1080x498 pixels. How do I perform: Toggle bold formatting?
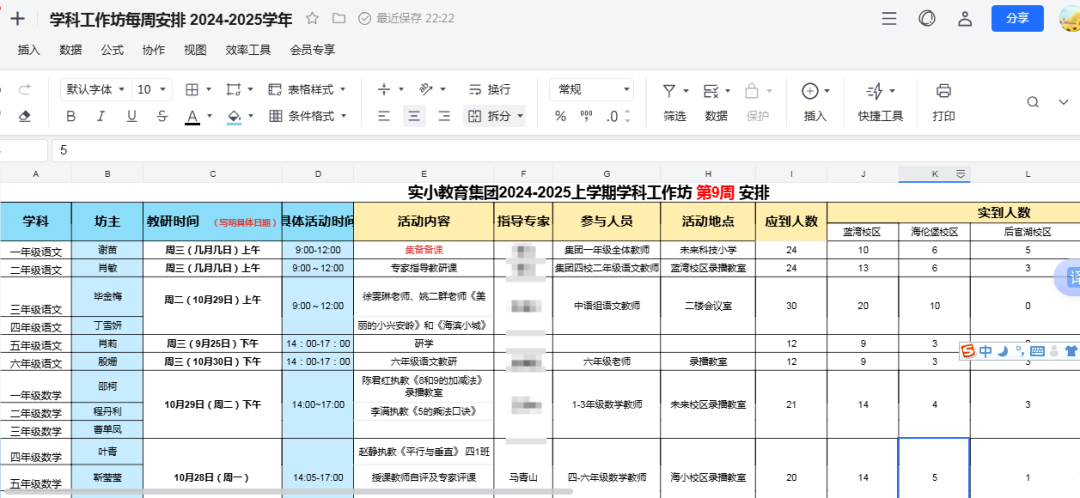click(71, 116)
